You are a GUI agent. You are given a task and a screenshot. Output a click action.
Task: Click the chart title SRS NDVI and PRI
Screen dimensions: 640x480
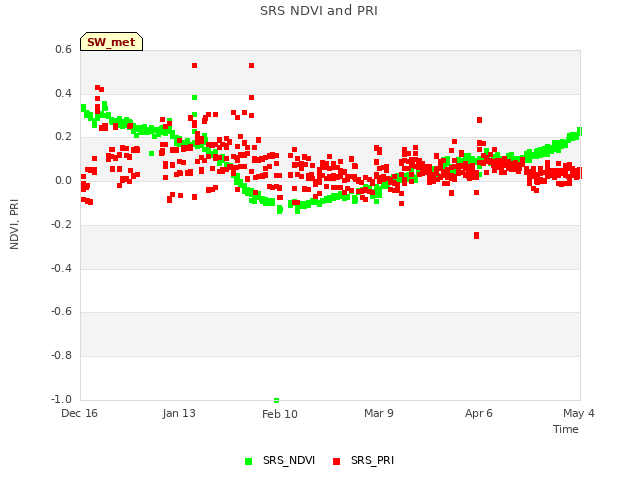319,11
